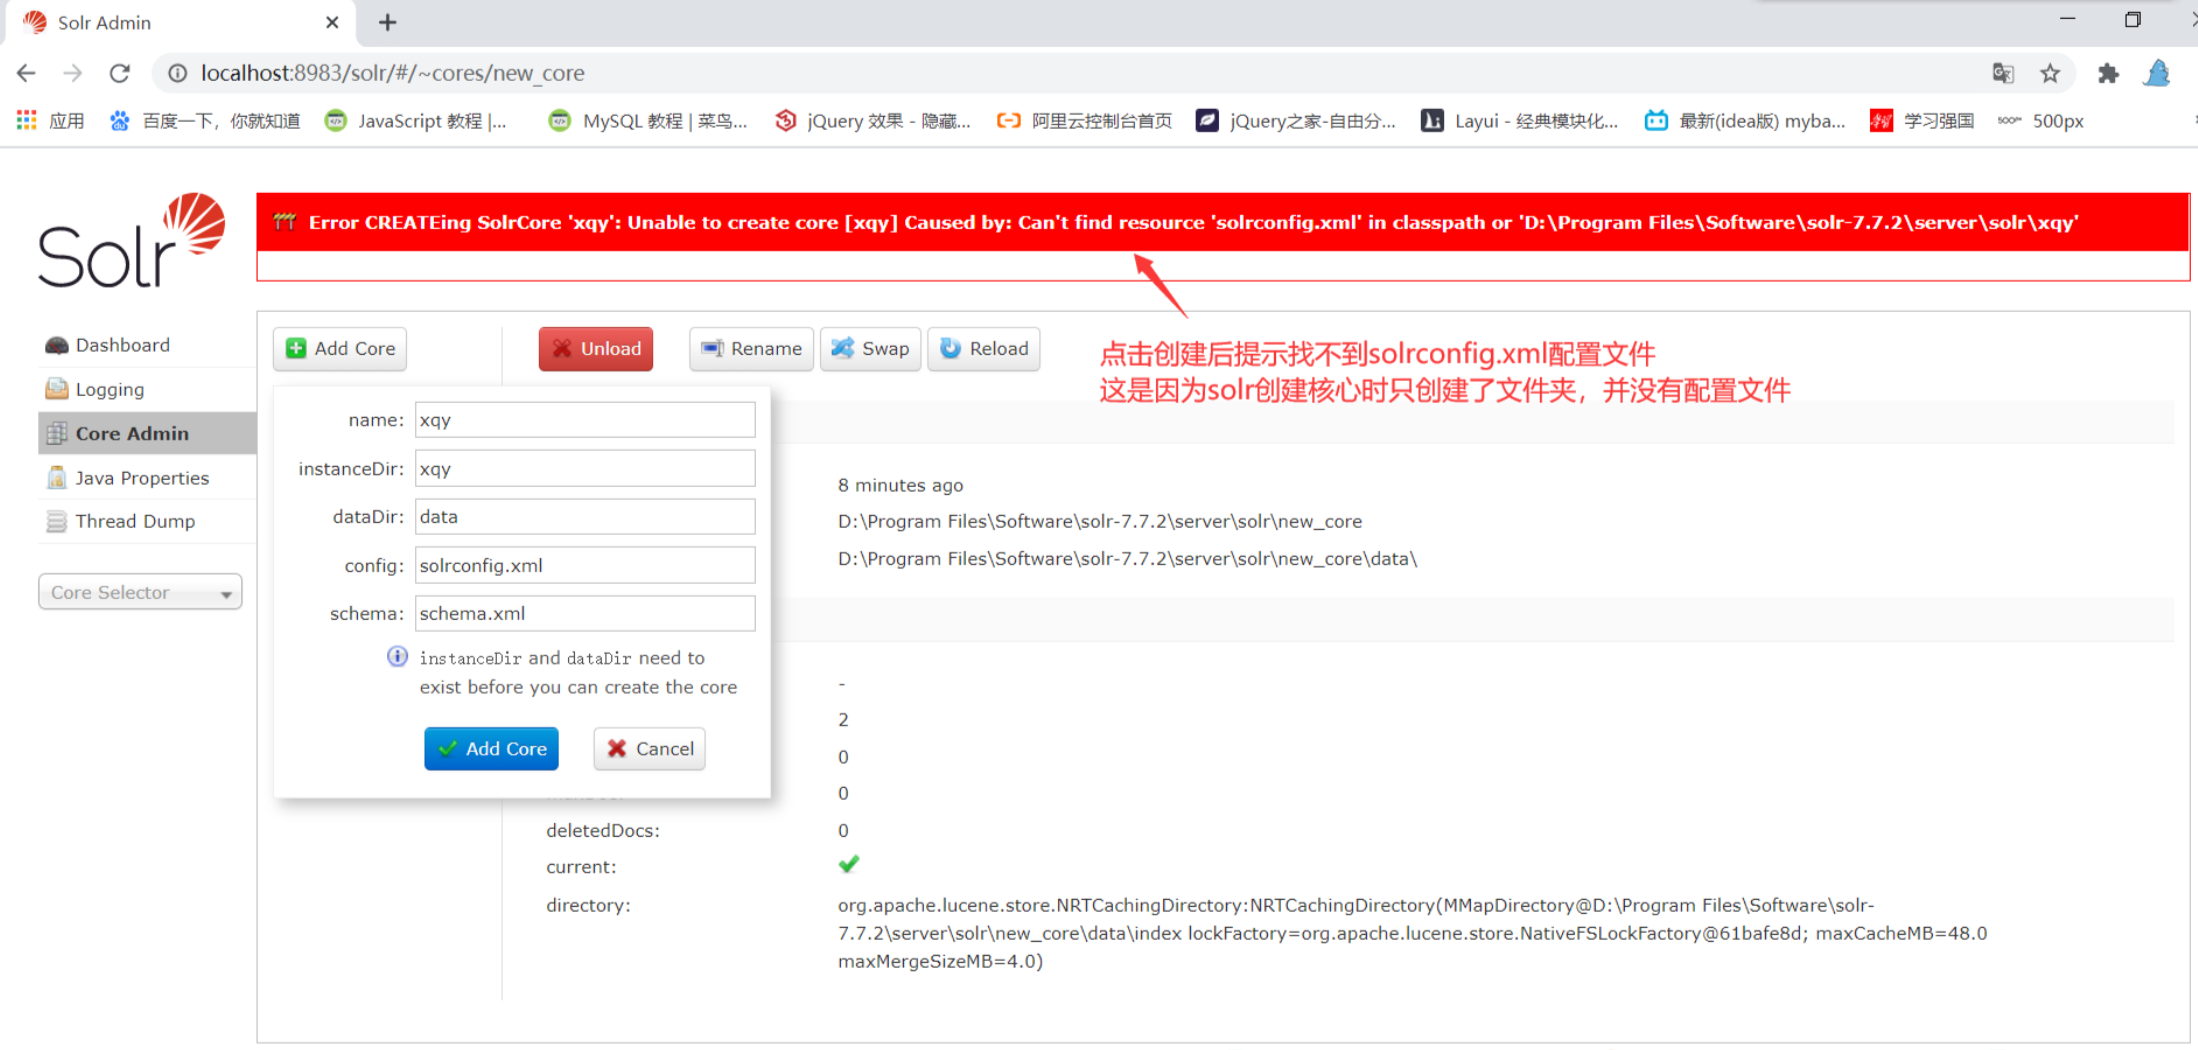Confirm with the Add Core button

pos(491,748)
